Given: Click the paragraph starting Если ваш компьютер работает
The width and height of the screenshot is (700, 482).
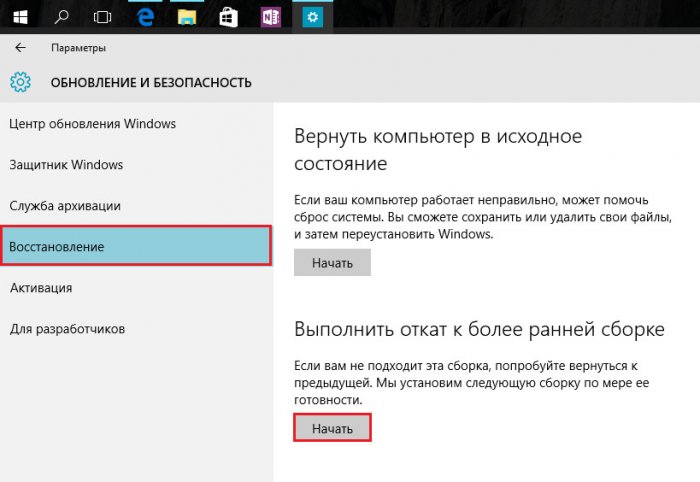Looking at the screenshot, I should (483, 217).
